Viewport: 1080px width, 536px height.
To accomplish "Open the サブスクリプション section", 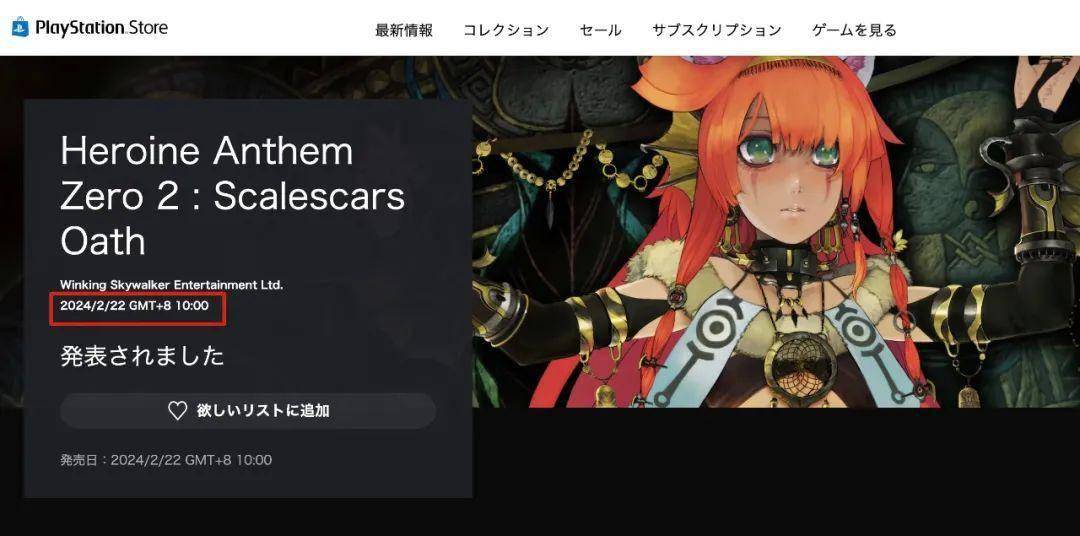I will click(716, 30).
